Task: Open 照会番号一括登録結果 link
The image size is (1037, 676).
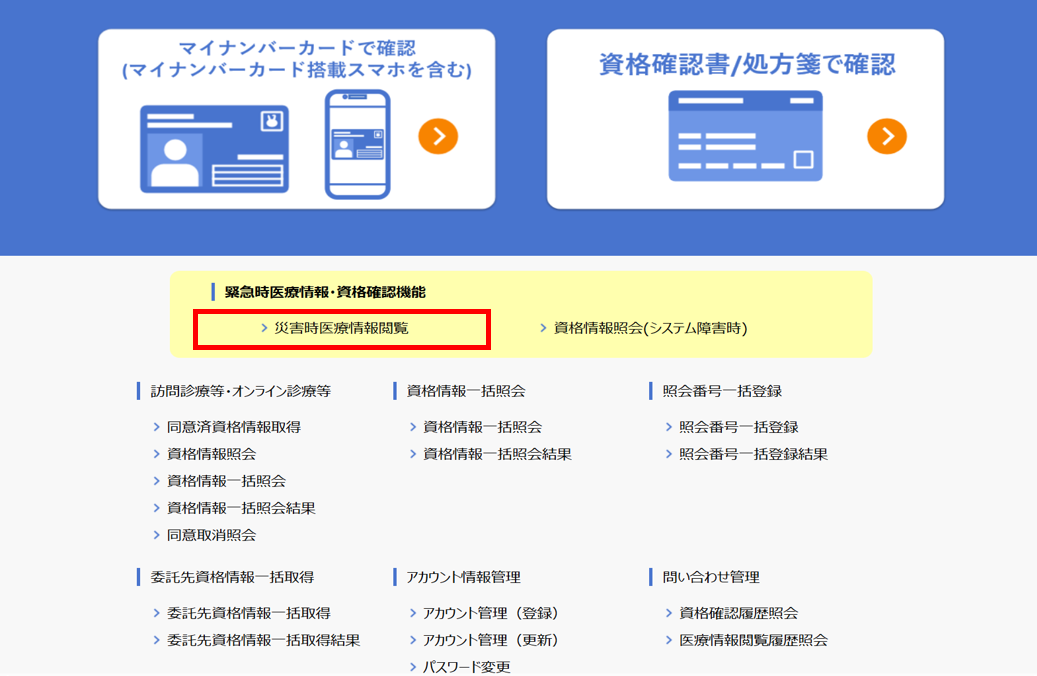Action: click(753, 454)
